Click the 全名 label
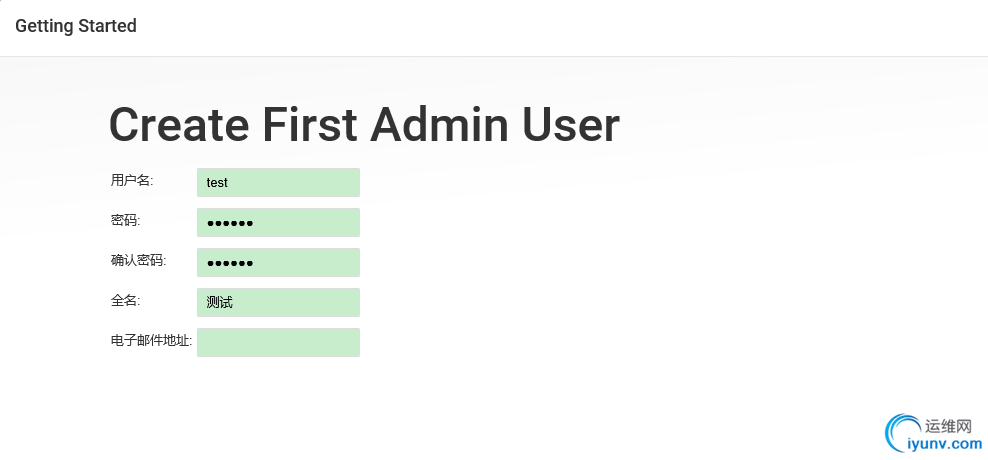The width and height of the screenshot is (988, 460). 125,301
